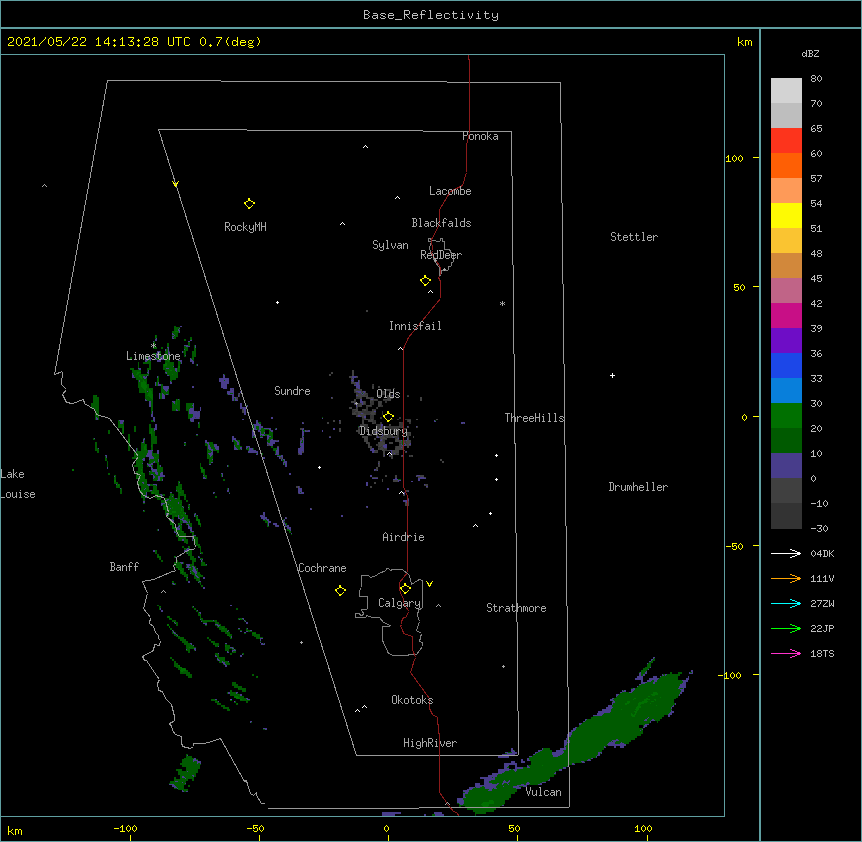862x842 pixels.
Task: Click the purple swatch in the dBZ color bar
Action: (x=786, y=341)
